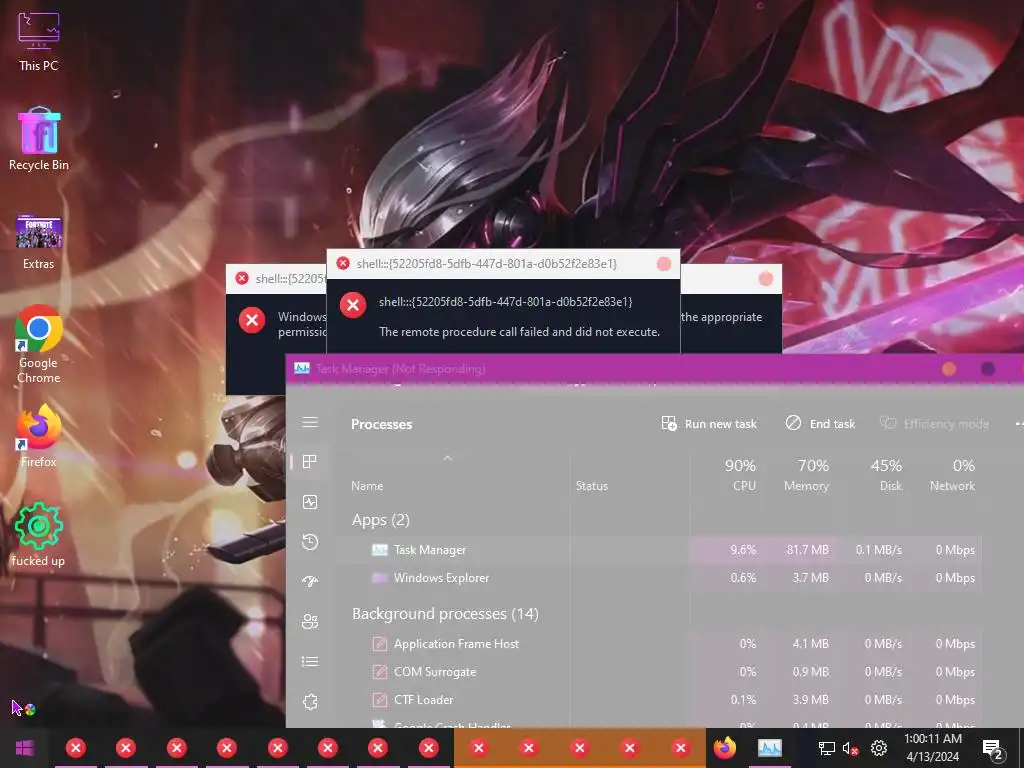
Task: Select the Task Manager process row
Action: pyautogui.click(x=660, y=550)
